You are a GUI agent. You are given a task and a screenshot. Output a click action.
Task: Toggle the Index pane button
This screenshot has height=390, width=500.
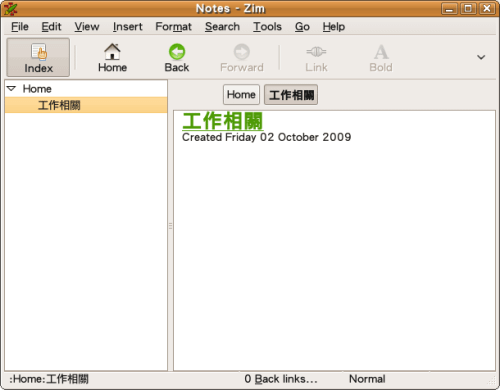pyautogui.click(x=38, y=57)
